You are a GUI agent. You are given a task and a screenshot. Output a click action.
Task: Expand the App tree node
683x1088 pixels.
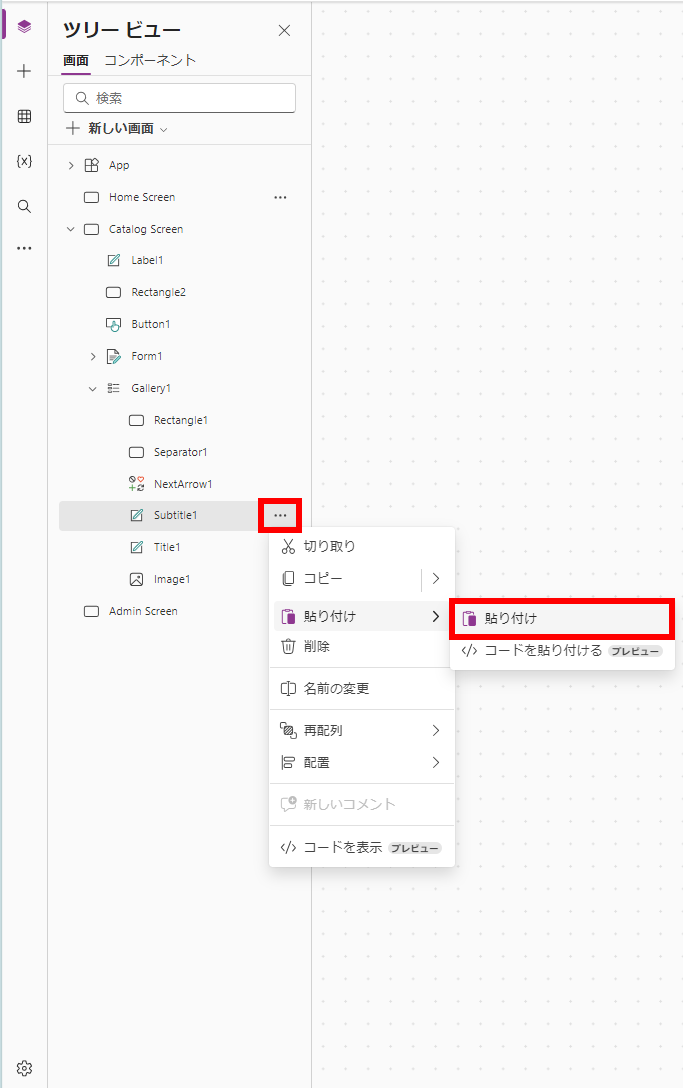(71, 165)
